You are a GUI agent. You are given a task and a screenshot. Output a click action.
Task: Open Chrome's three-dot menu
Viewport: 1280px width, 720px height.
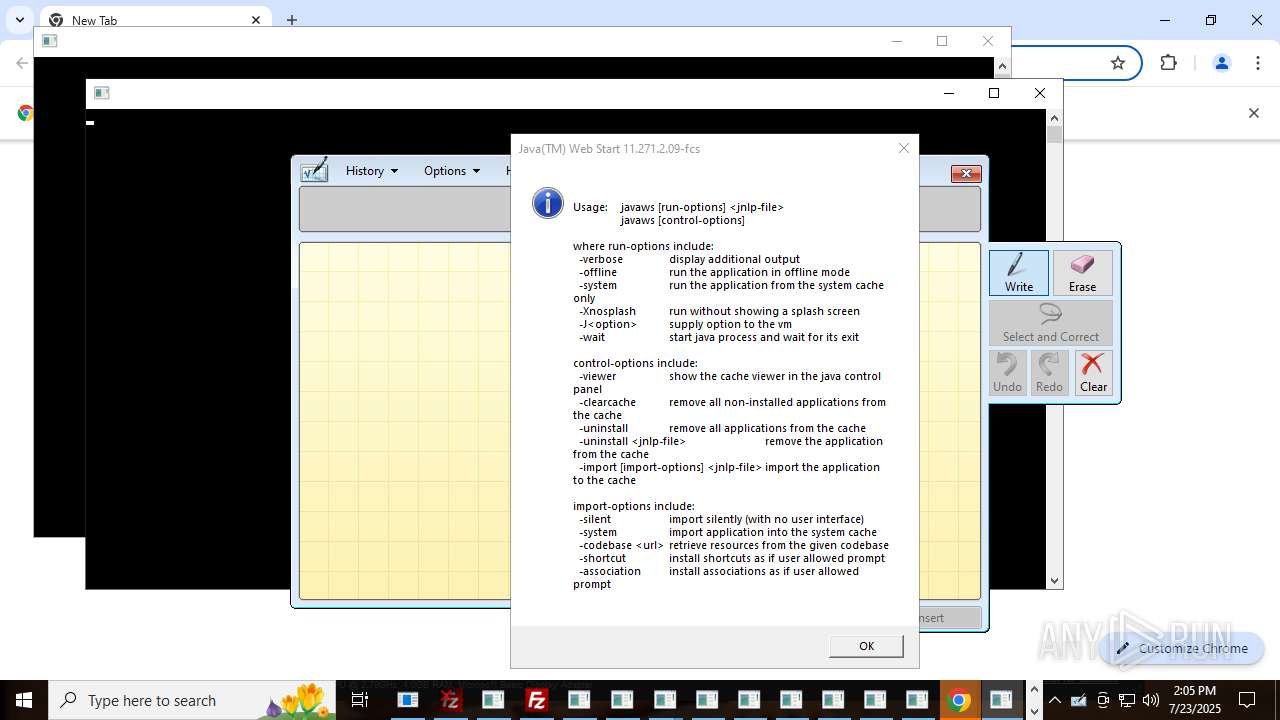click(1258, 63)
